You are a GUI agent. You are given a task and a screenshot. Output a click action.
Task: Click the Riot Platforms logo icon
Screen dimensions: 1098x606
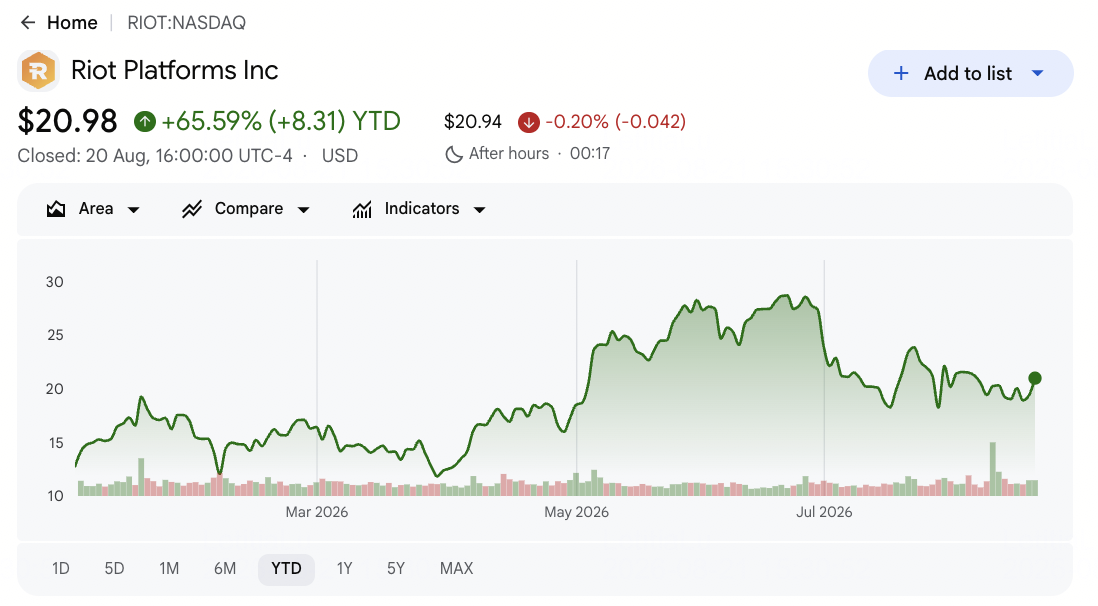point(39,71)
